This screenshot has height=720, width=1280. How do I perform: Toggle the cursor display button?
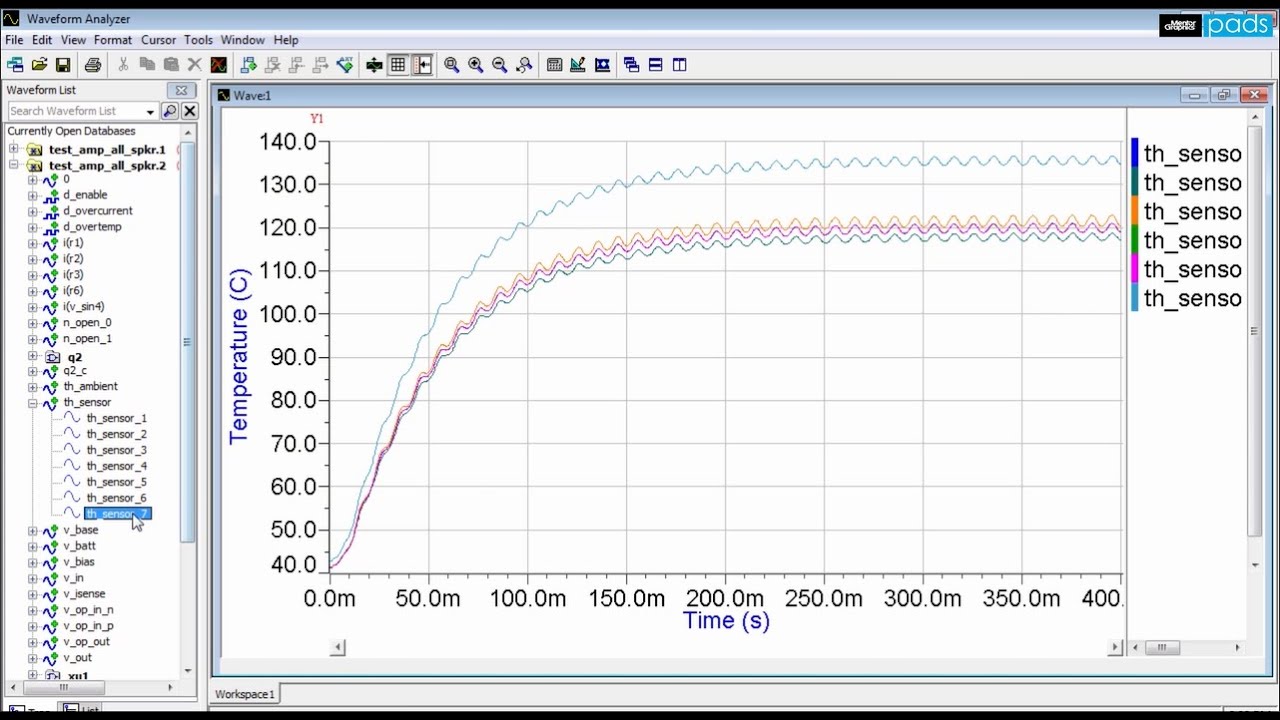coord(423,65)
